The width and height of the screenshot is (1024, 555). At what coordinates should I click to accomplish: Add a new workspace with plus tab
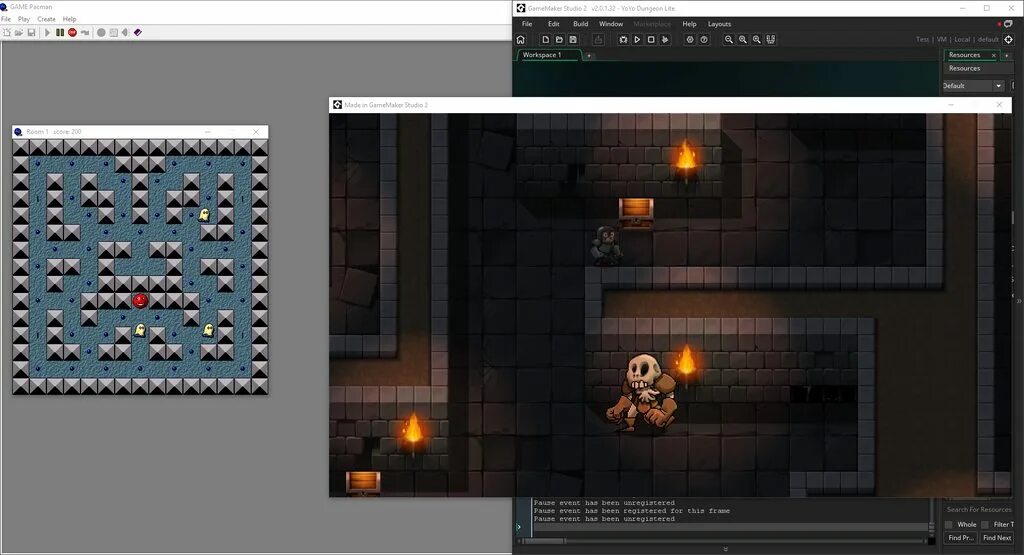pos(588,56)
